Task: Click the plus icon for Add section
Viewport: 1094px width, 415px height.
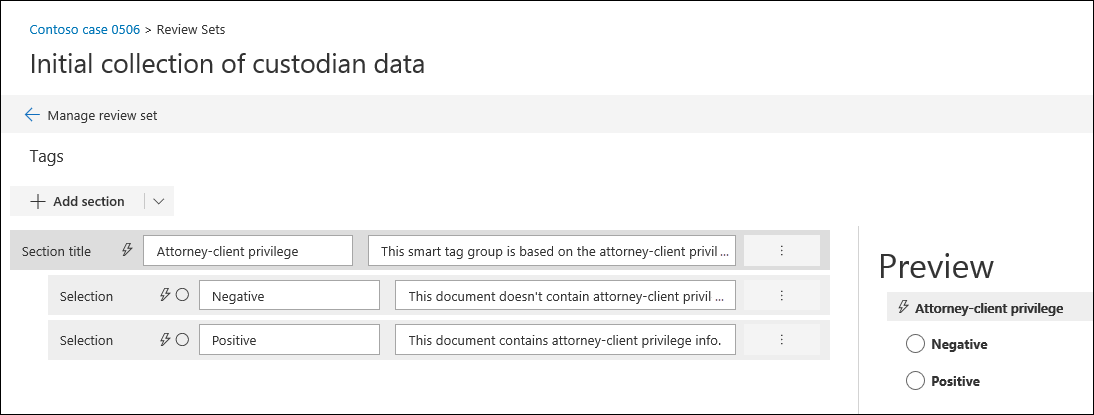Action: (38, 201)
